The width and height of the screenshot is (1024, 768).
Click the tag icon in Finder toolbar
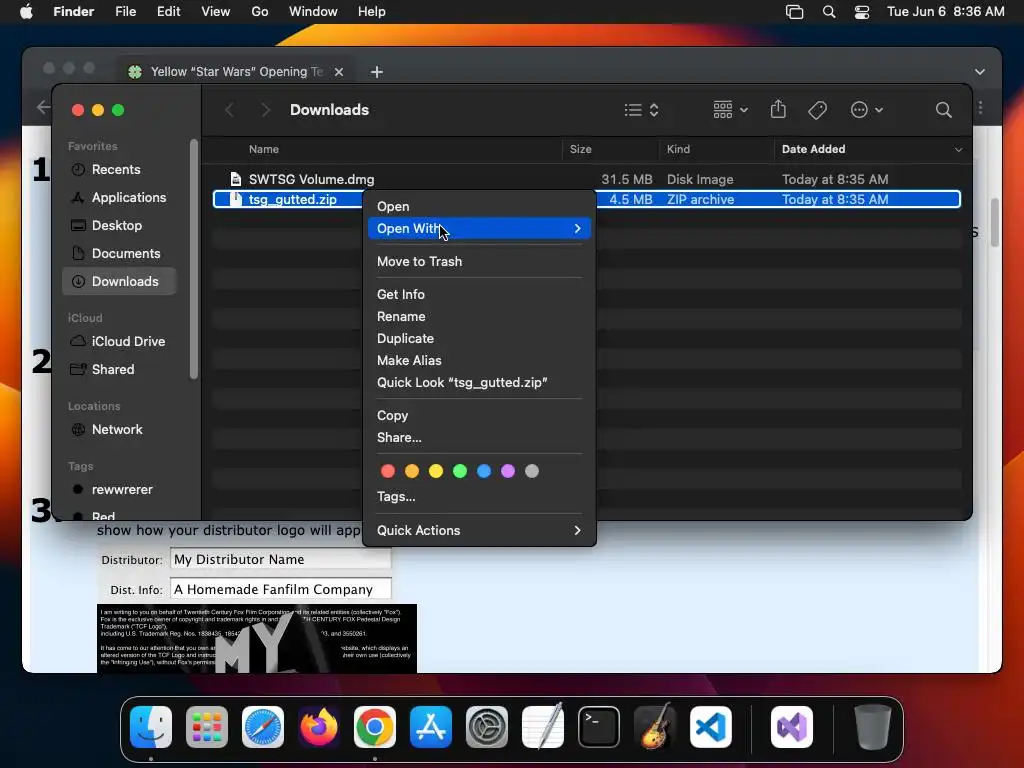click(817, 110)
